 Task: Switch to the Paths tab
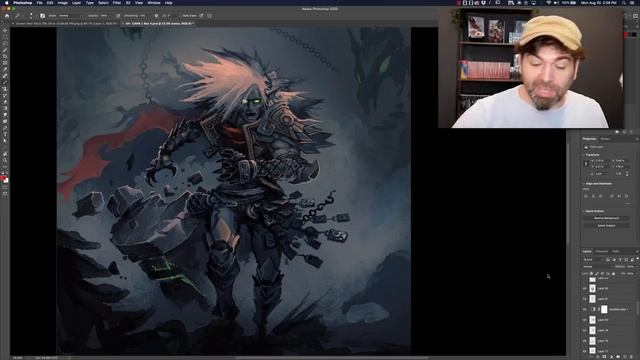point(616,251)
